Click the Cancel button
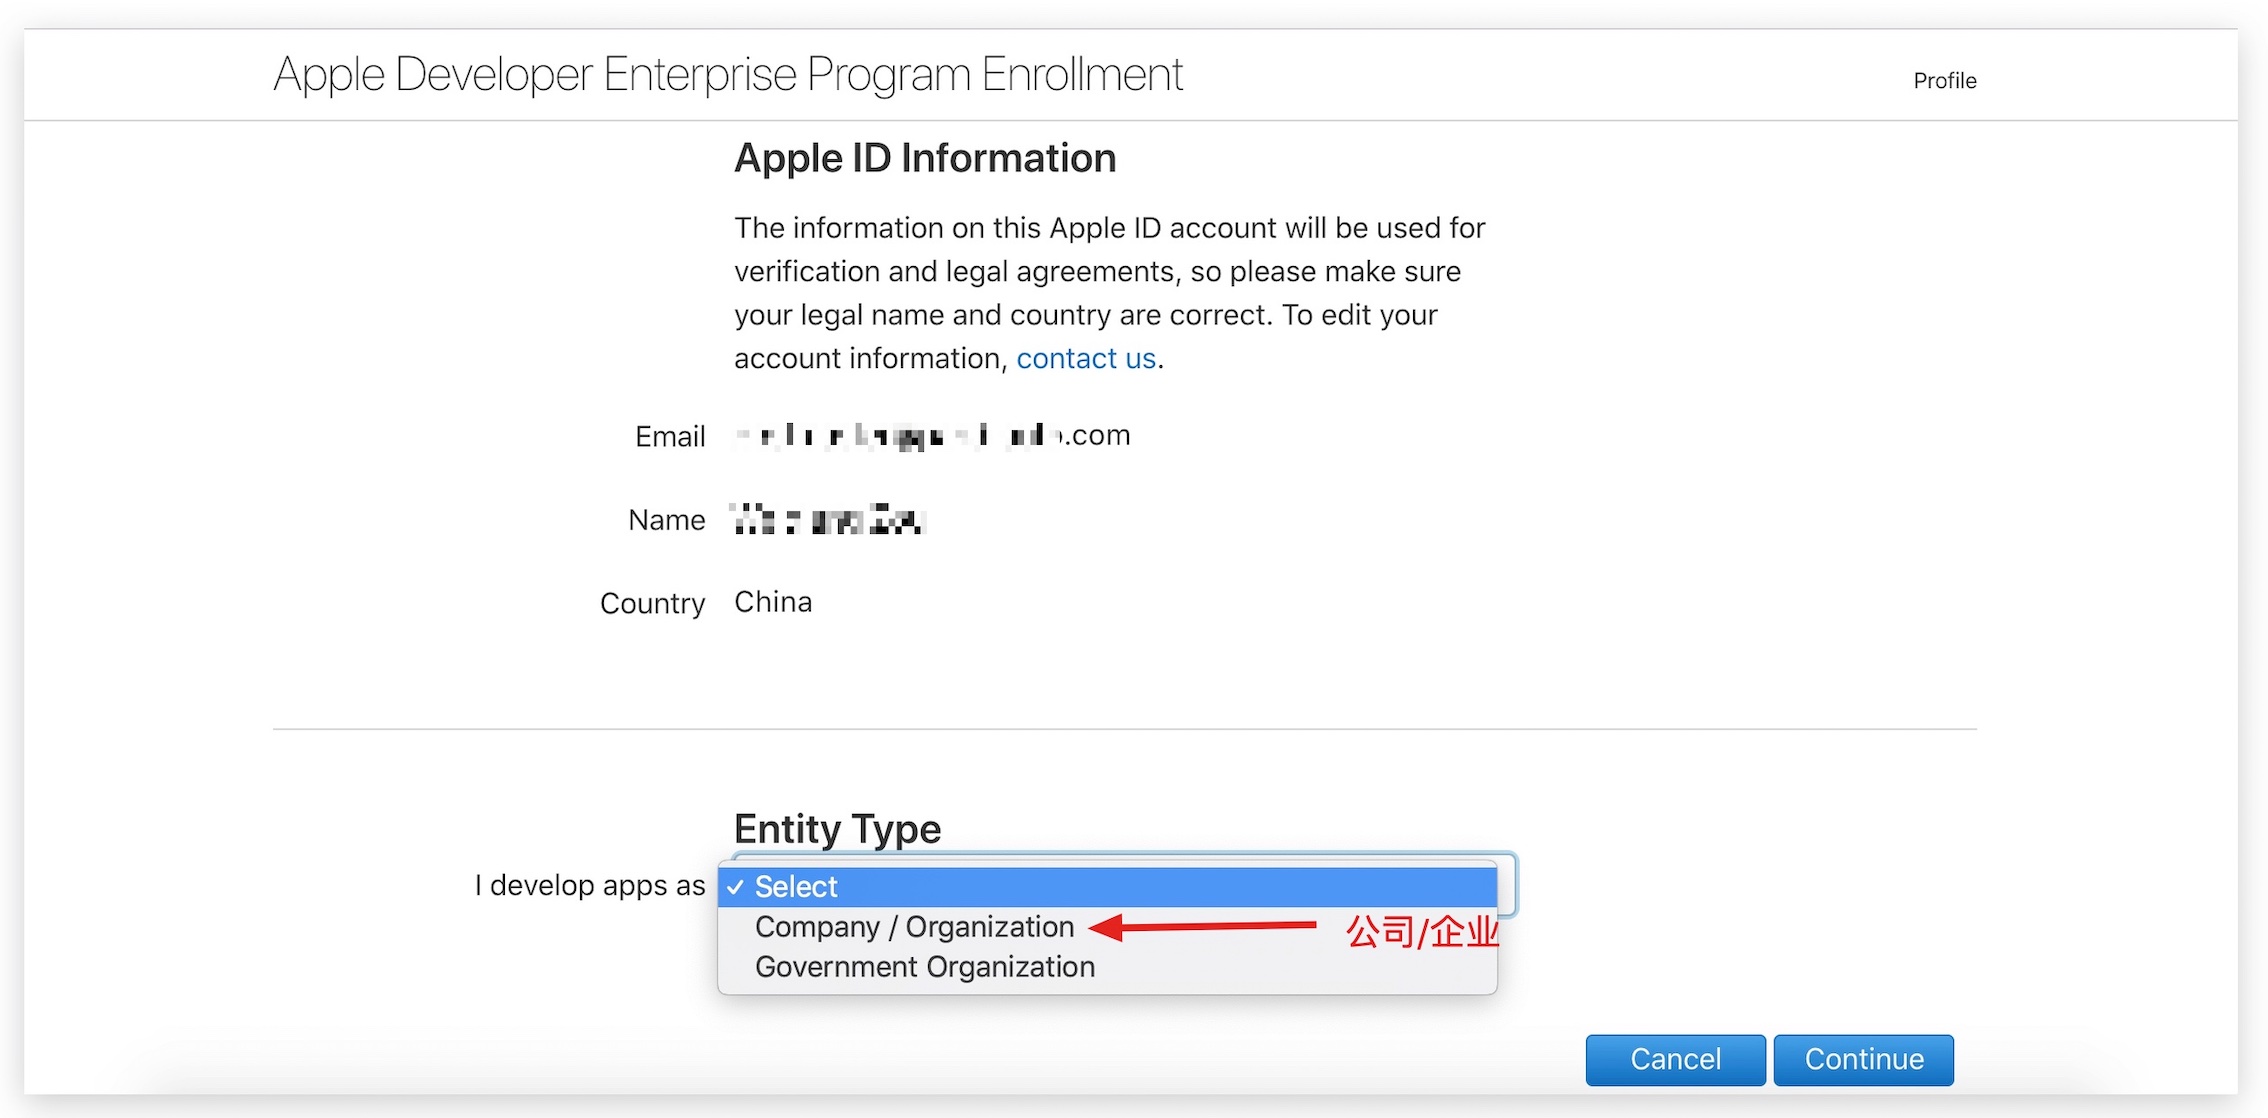 pyautogui.click(x=1675, y=1059)
